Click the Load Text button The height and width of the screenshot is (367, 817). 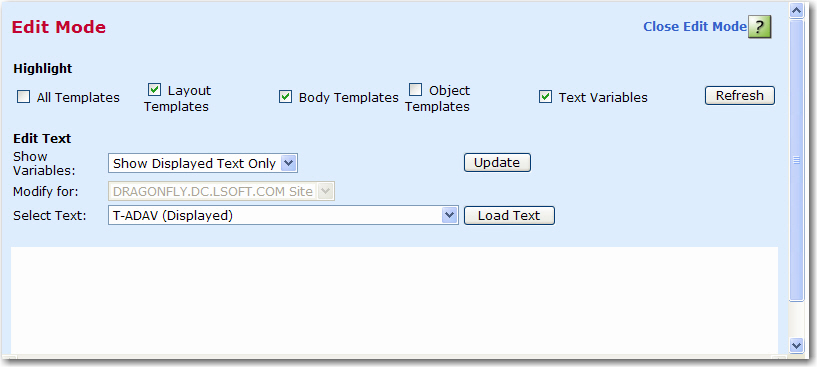pos(509,215)
